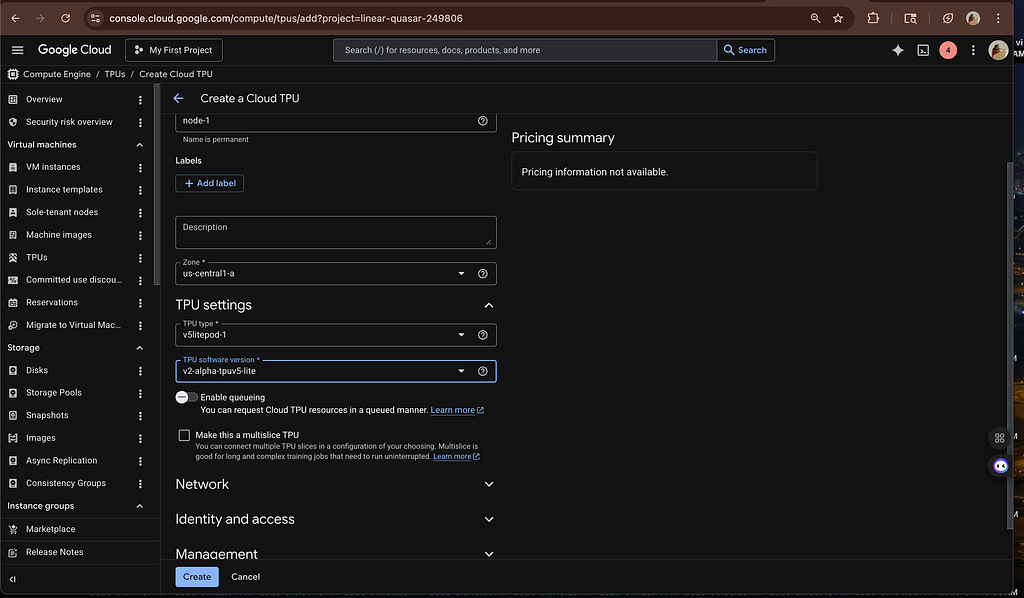Open Google account profile avatar
Screen dimensions: 1024x598
pos(997,50)
